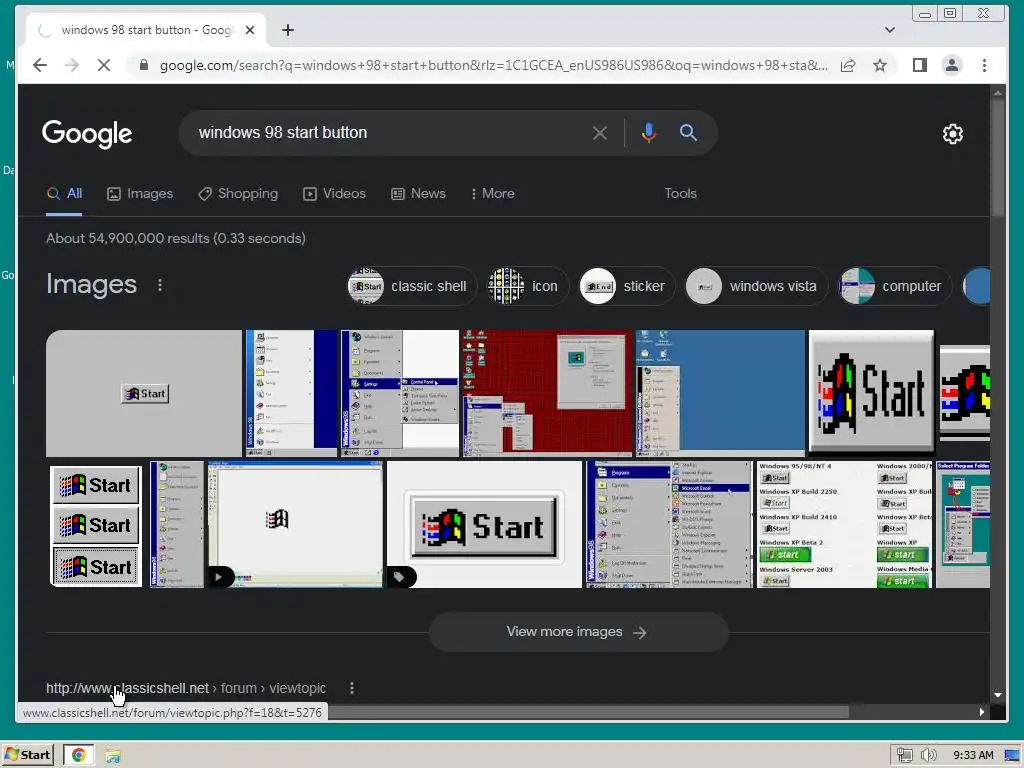Filter images by 'classic shell' chip

tap(411, 286)
